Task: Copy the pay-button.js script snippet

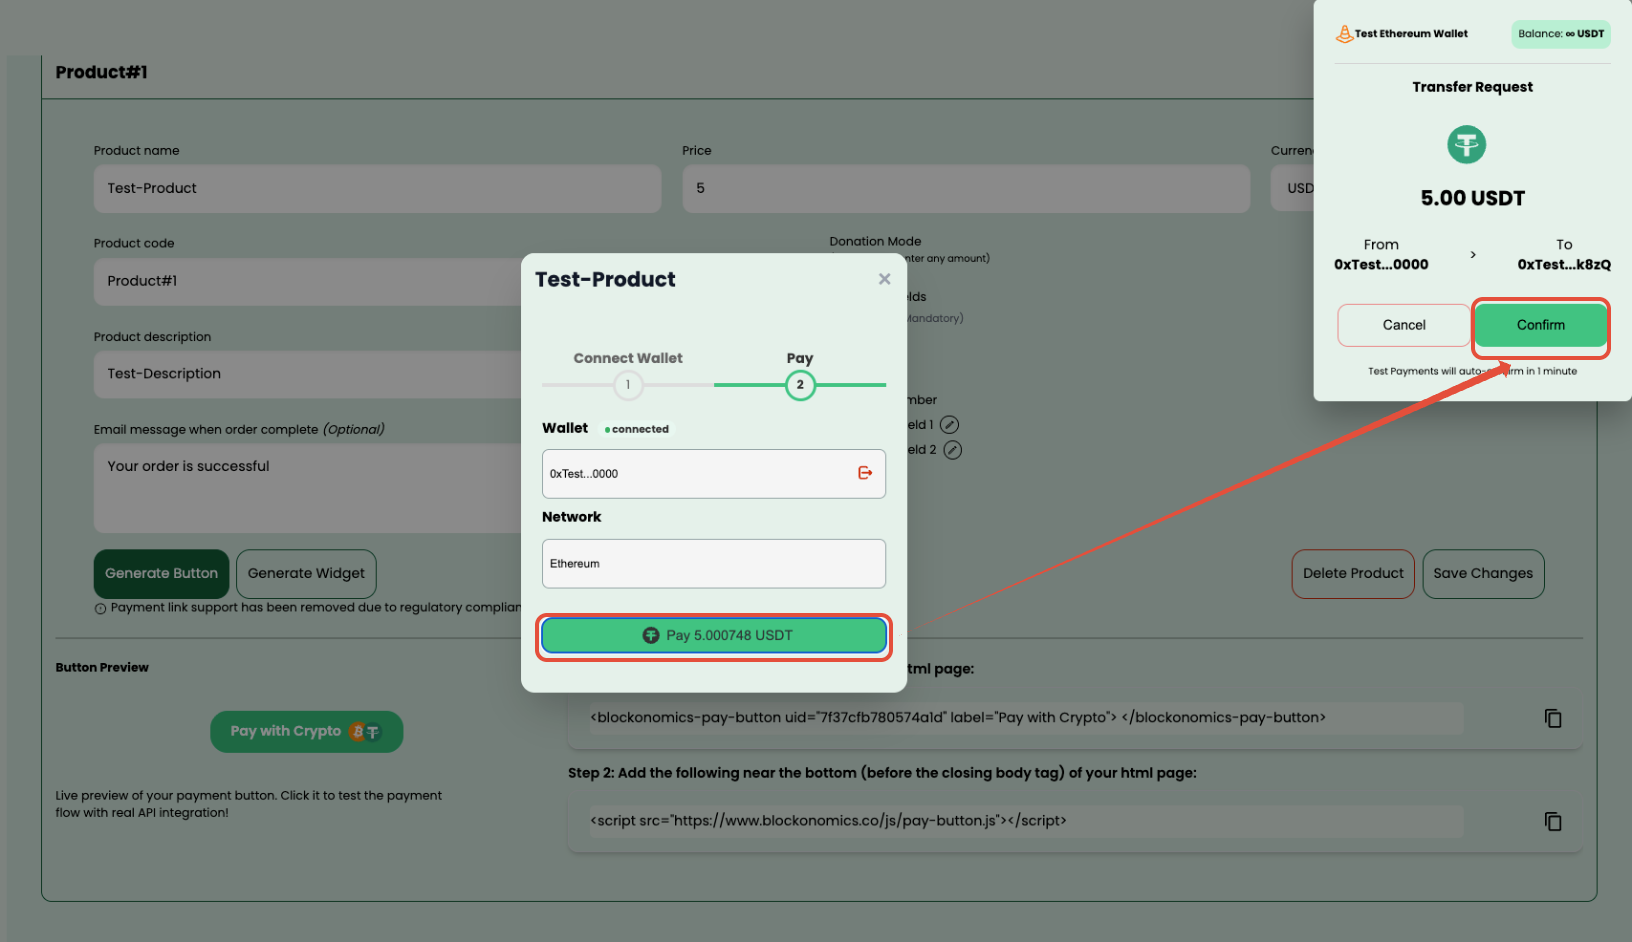Action: point(1553,821)
